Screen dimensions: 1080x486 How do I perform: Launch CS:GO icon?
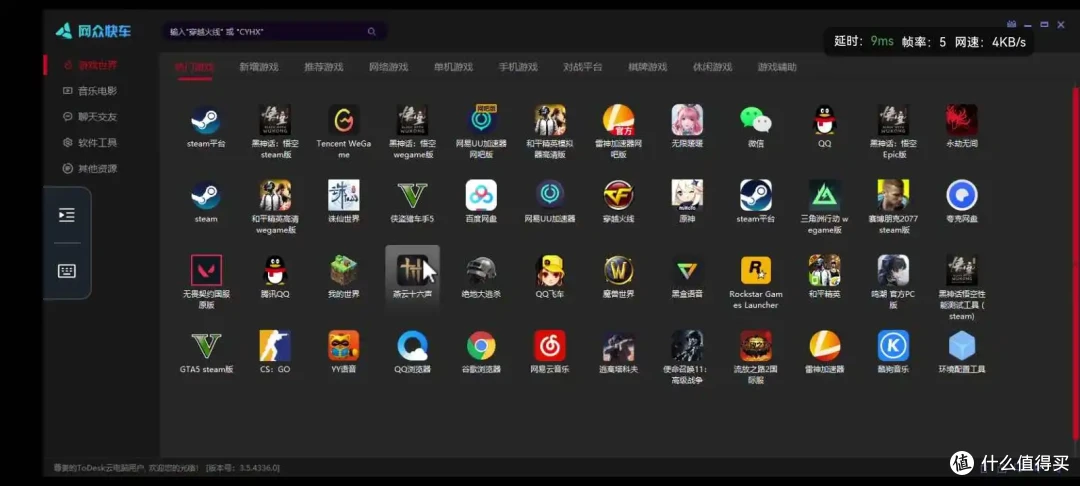pyautogui.click(x=275, y=346)
